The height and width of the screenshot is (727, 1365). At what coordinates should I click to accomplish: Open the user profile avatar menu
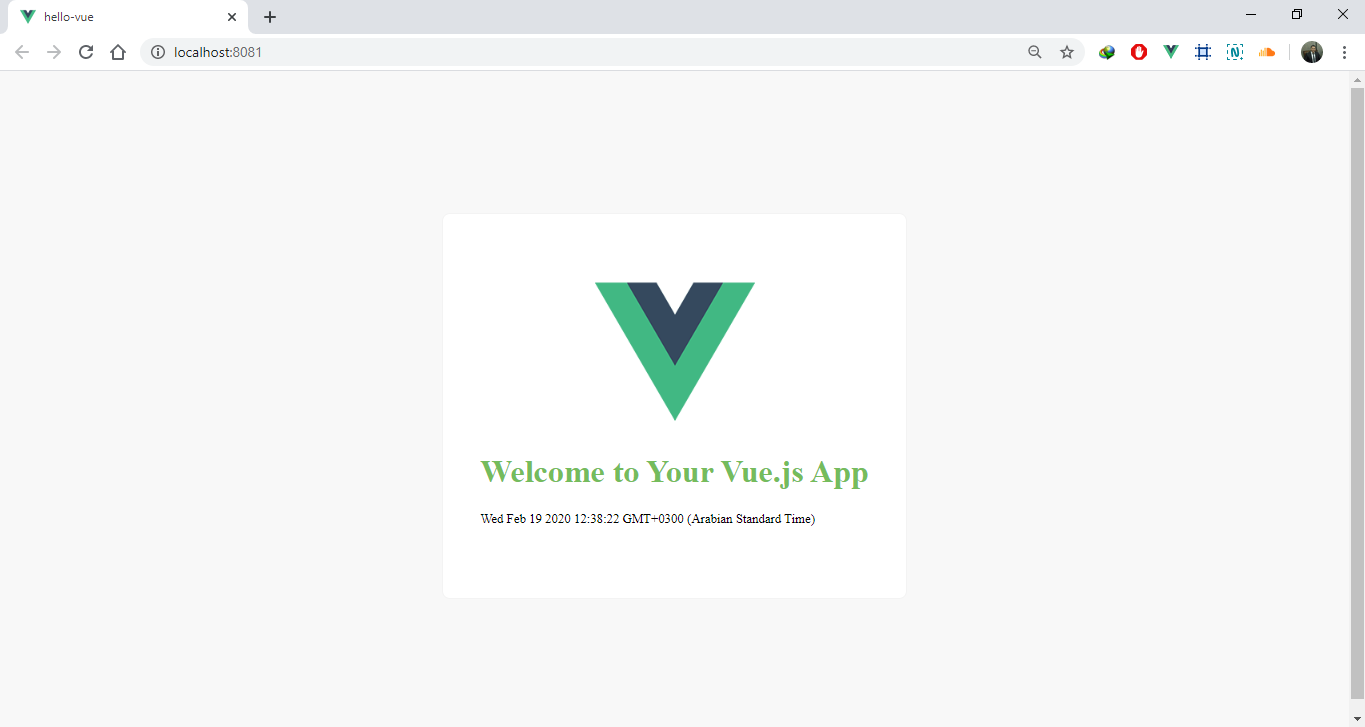1312,52
